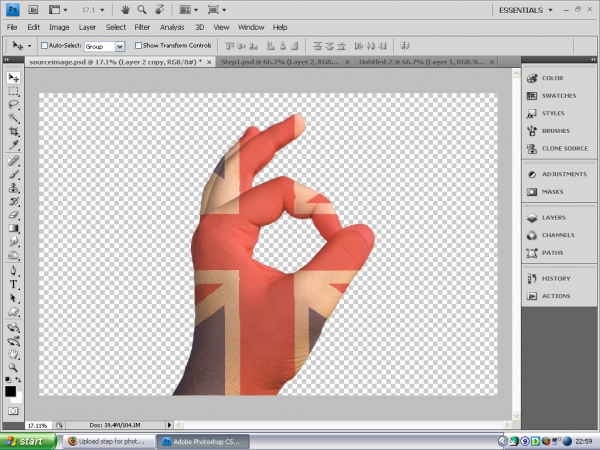600x450 pixels.
Task: Open the Move tool preset picker arrow
Action: 29,46
